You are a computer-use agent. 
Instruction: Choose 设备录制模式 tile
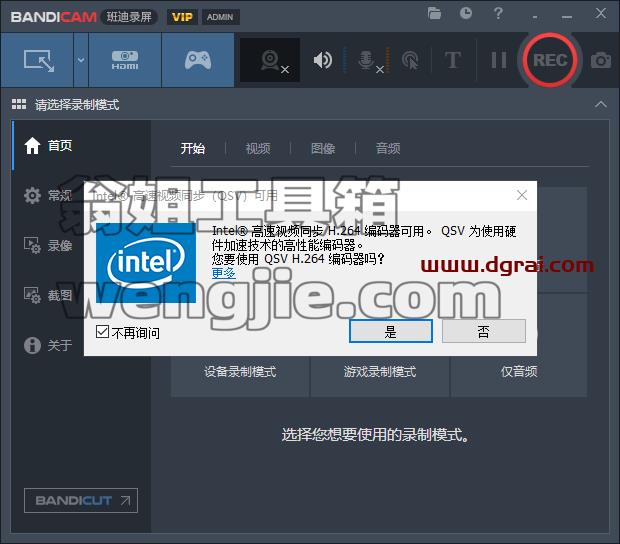pyautogui.click(x=240, y=372)
